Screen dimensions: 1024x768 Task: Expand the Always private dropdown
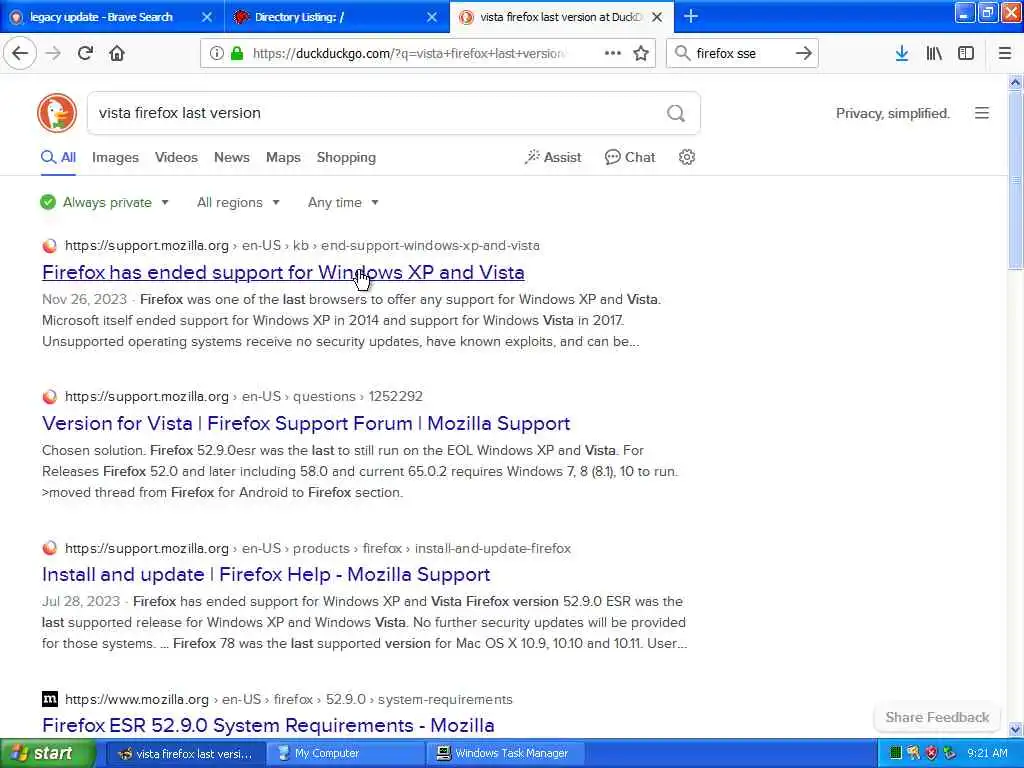coord(104,202)
